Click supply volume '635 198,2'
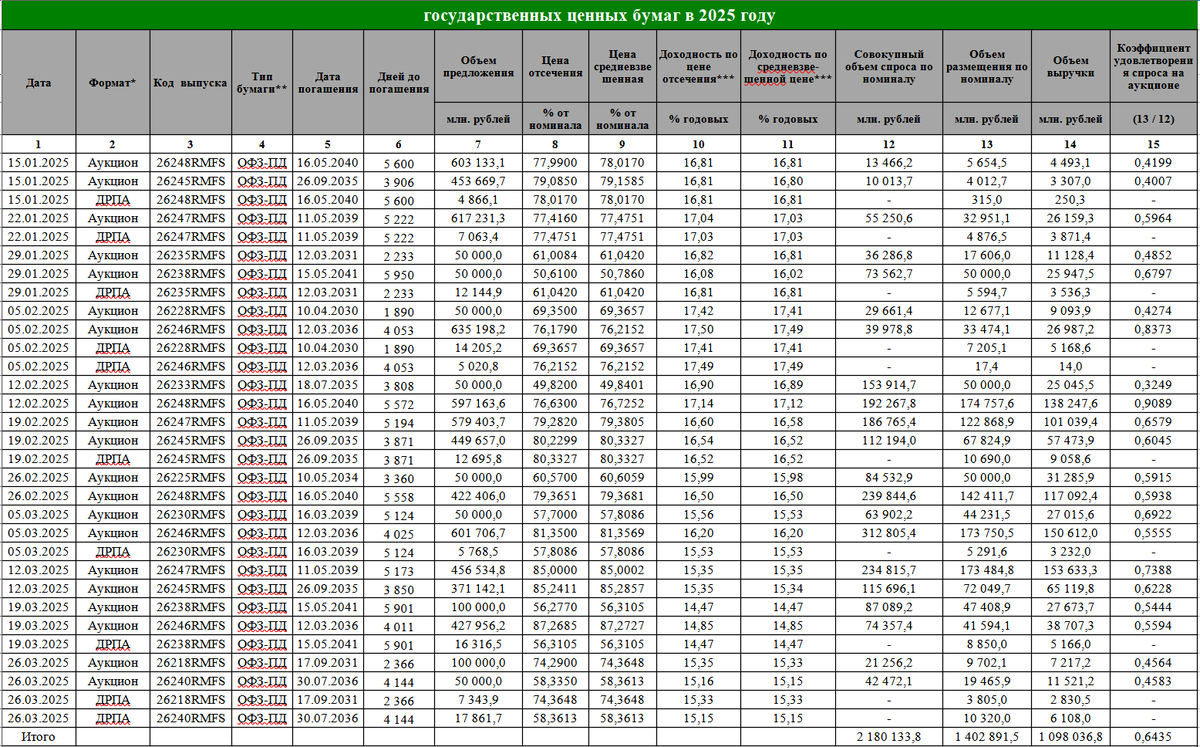Viewport: 1200px width, 747px height. pos(479,329)
